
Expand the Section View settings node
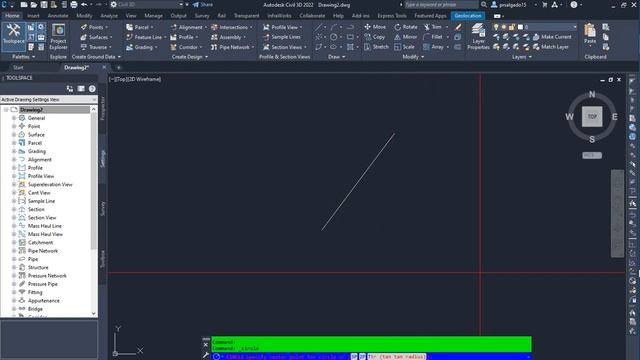(x=14, y=218)
